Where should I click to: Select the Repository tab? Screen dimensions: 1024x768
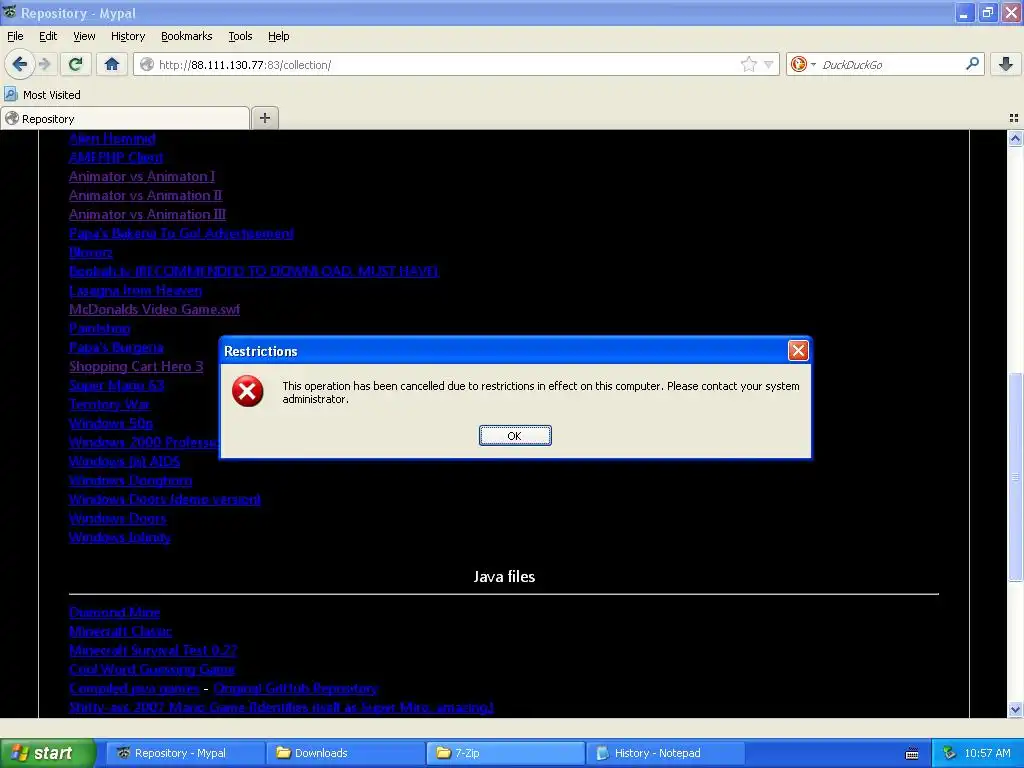point(125,119)
